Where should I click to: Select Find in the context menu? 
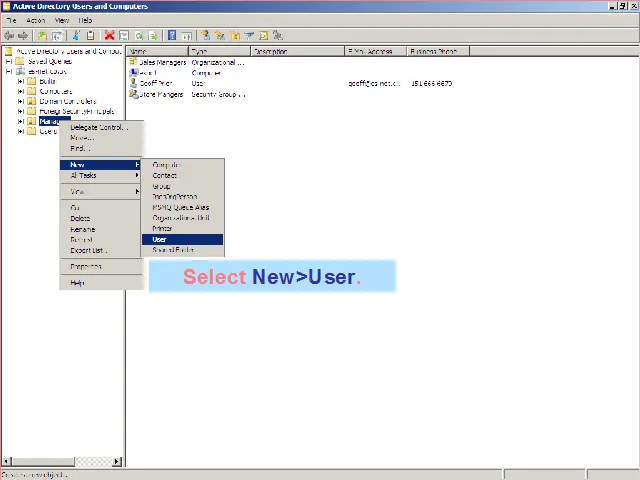tap(100, 148)
